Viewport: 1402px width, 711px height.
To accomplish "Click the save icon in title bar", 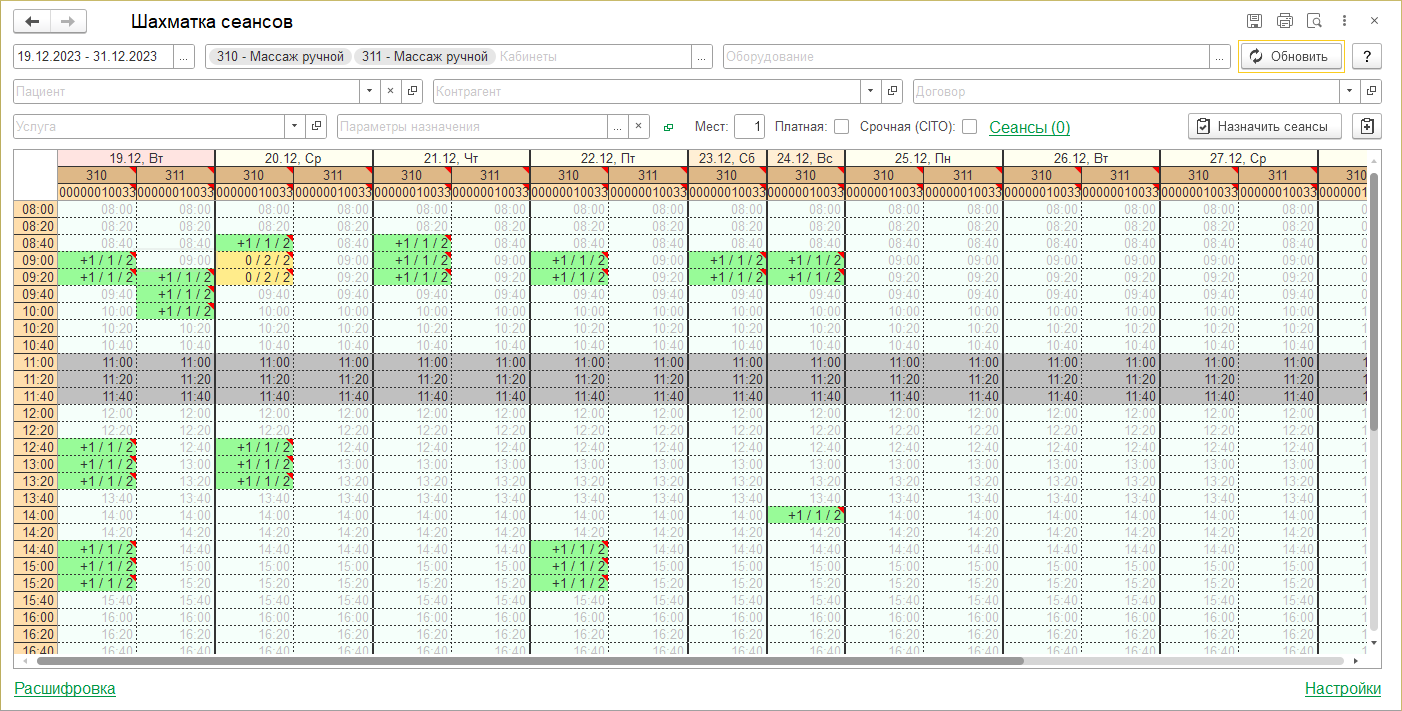I will (x=1254, y=21).
